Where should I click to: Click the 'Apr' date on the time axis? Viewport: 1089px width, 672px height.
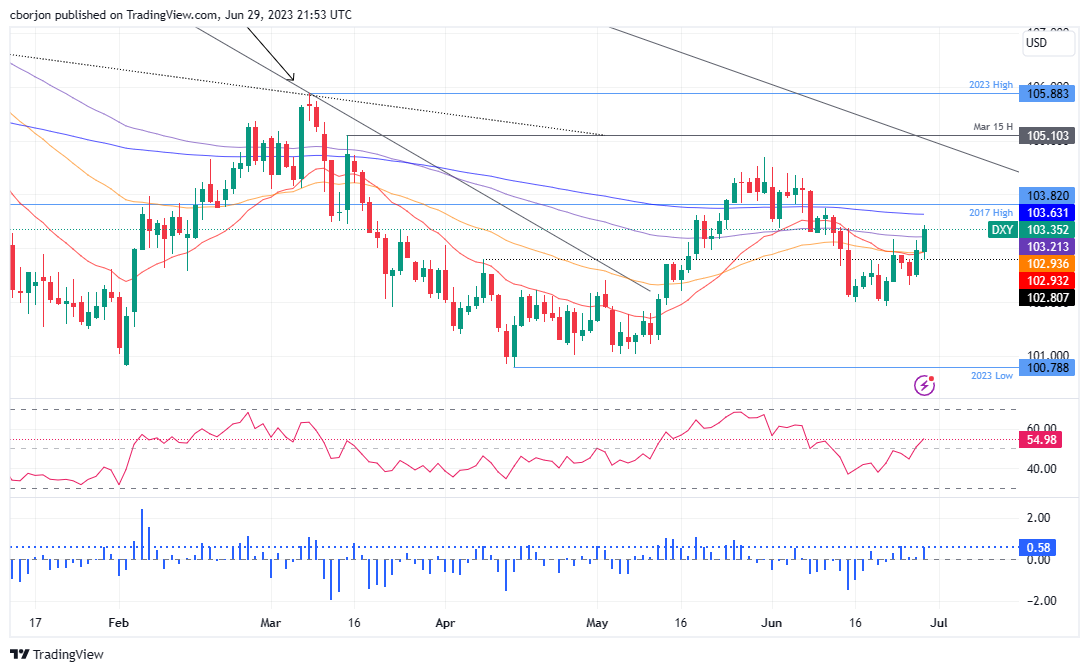coord(446,621)
